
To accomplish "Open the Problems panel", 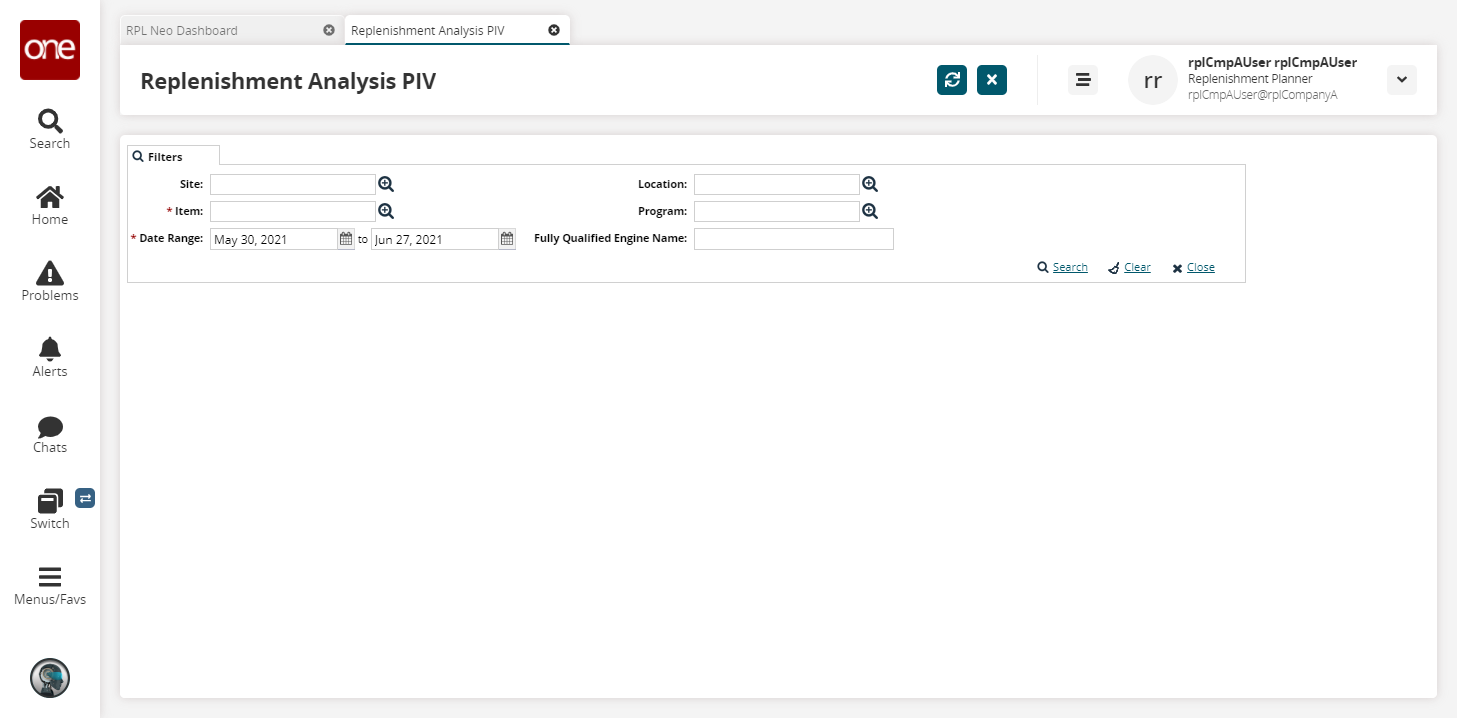I will click(x=50, y=282).
